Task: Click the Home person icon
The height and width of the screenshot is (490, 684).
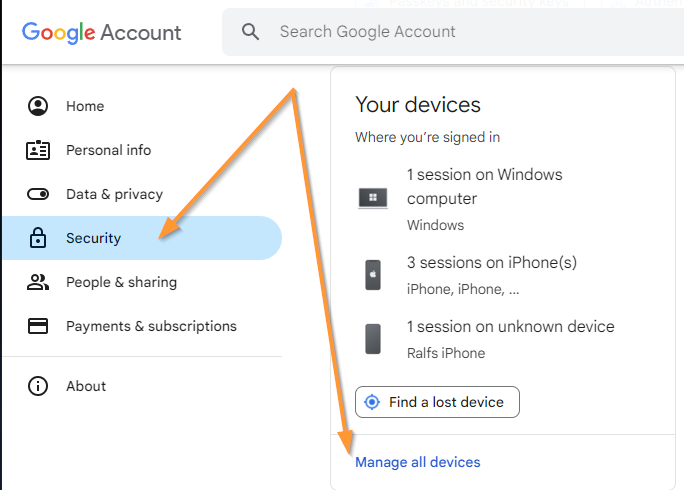Action: 38,106
